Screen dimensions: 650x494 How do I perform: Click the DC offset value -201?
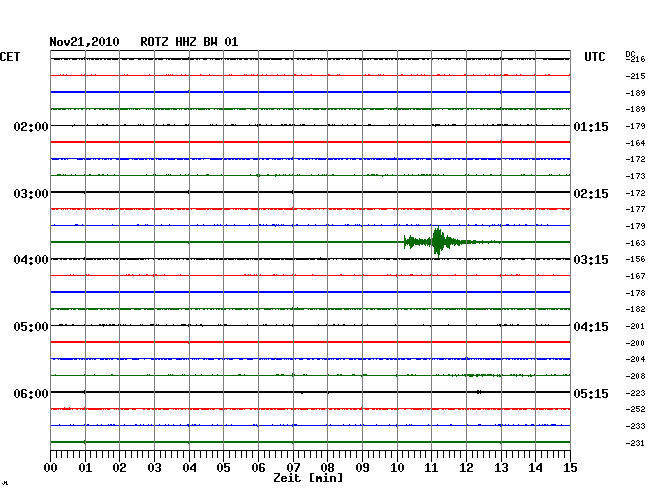click(x=635, y=326)
